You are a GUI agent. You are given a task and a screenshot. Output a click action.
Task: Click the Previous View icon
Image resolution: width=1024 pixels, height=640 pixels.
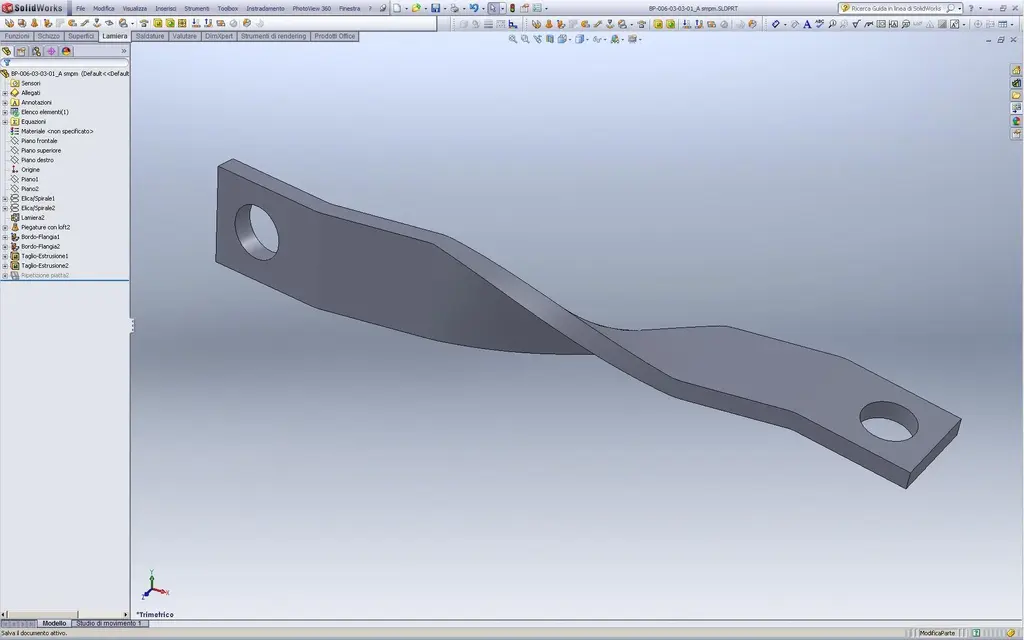coord(537,39)
